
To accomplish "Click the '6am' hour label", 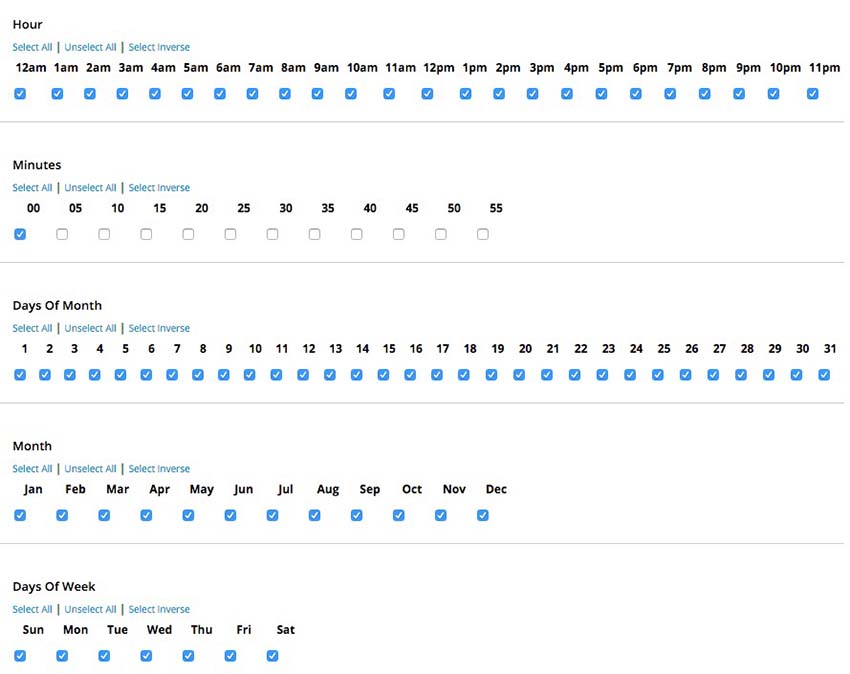I will 228,68.
